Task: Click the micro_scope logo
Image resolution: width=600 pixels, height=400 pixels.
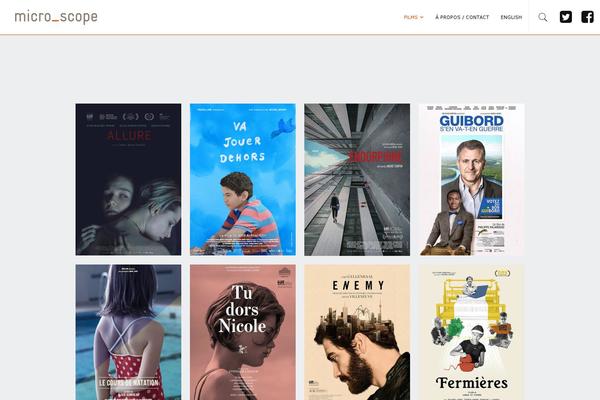Action: tap(56, 17)
